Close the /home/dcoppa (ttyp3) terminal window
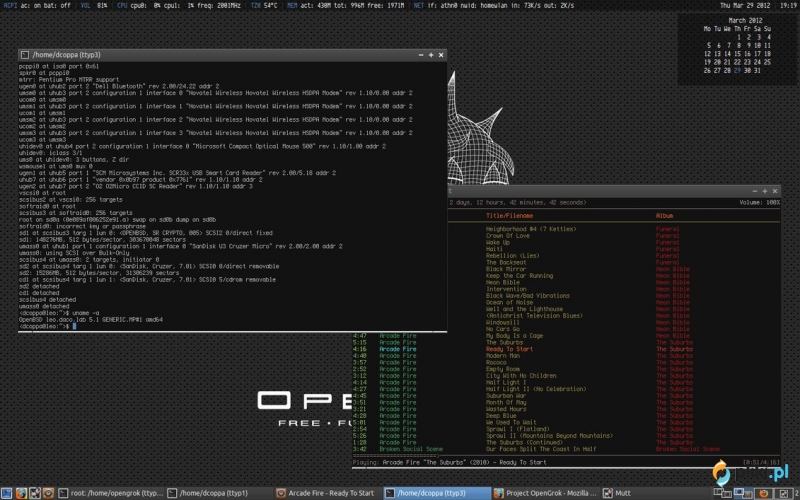Screen dimensions: 800x500 [441, 55]
